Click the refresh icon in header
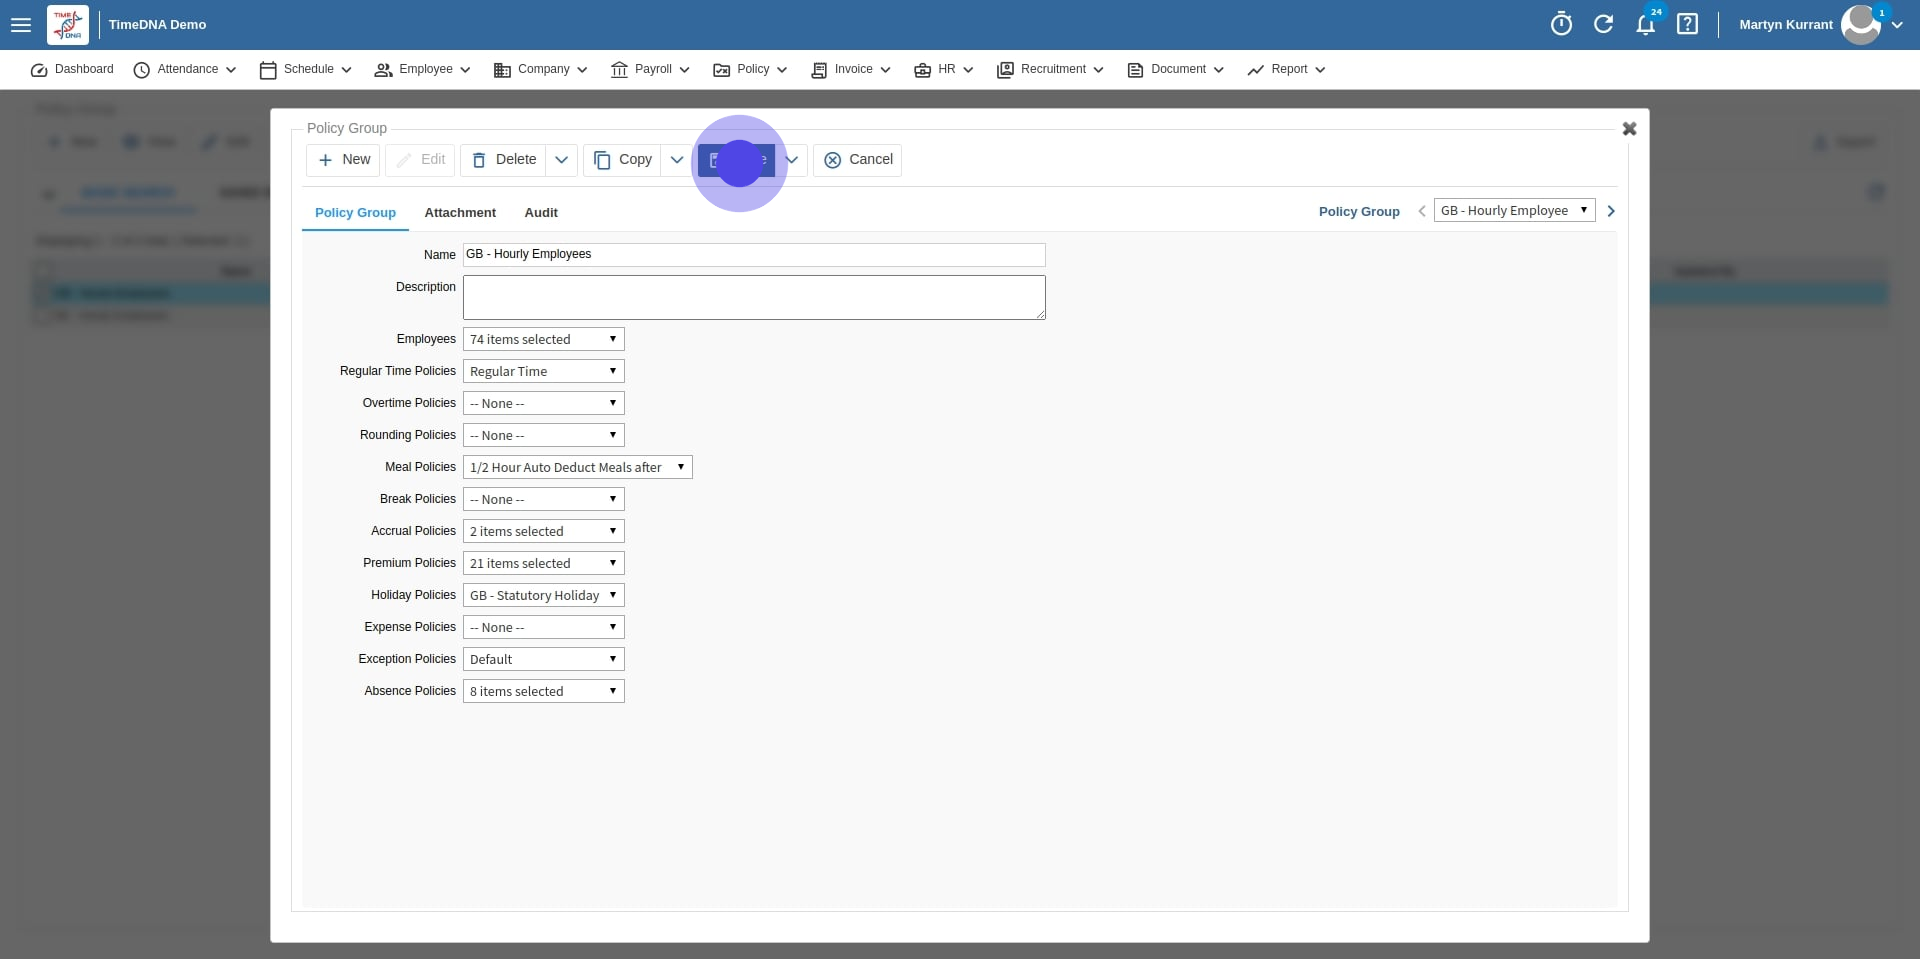 click(1603, 24)
